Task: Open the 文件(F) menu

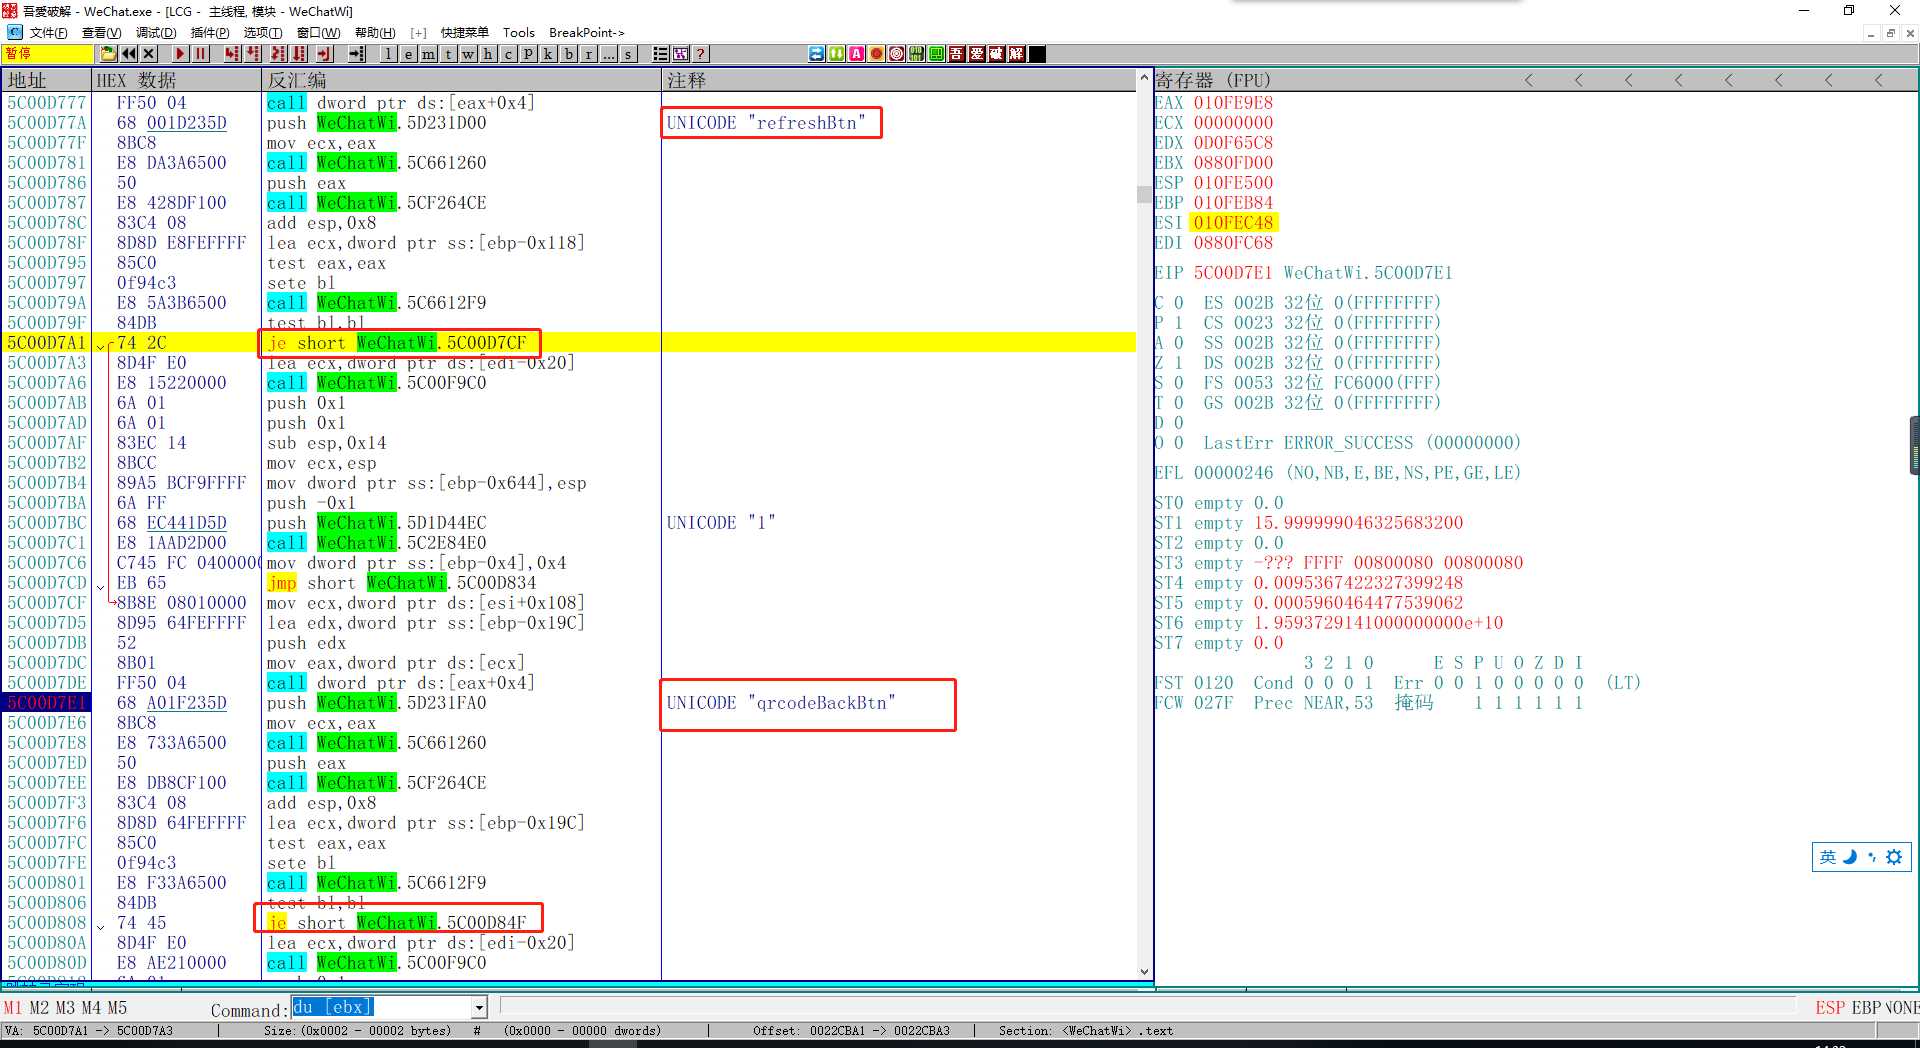Action: 48,33
